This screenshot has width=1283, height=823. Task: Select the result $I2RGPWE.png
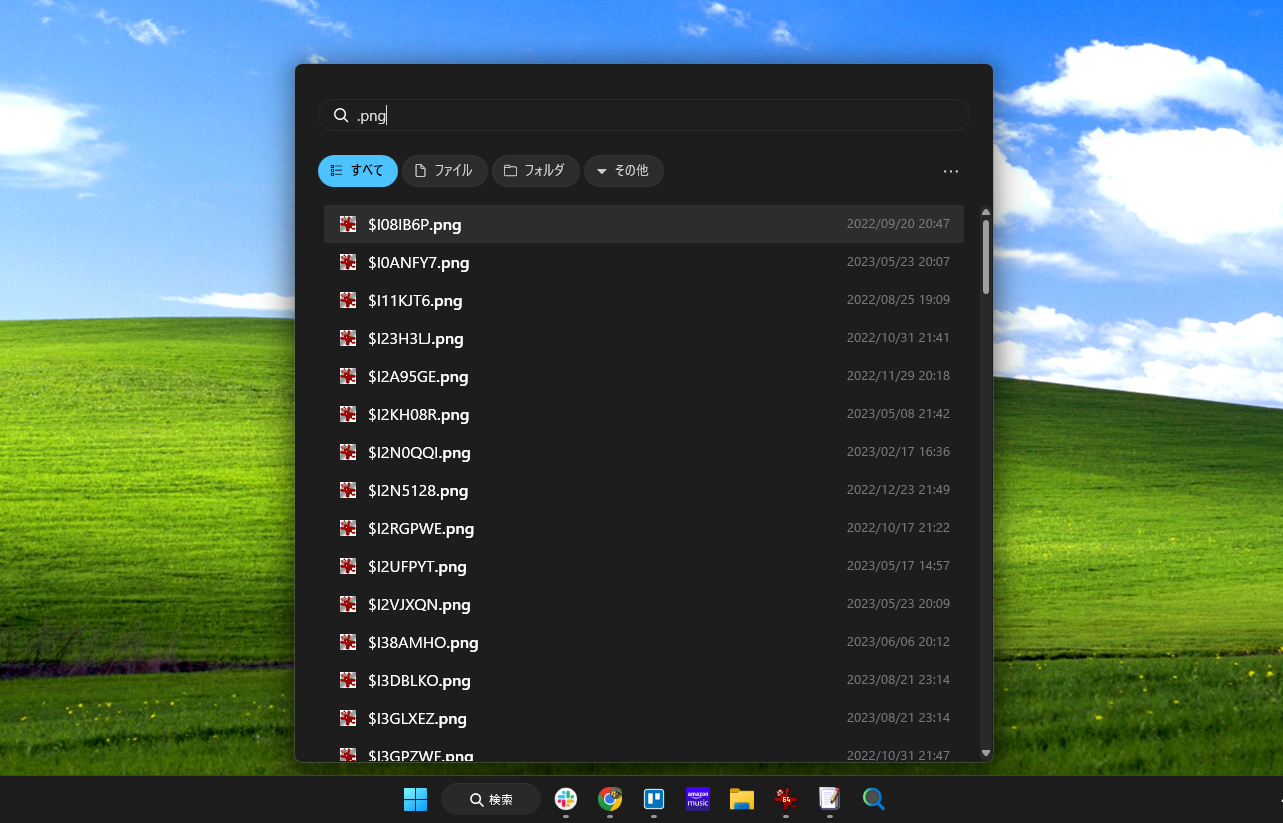click(x=421, y=528)
